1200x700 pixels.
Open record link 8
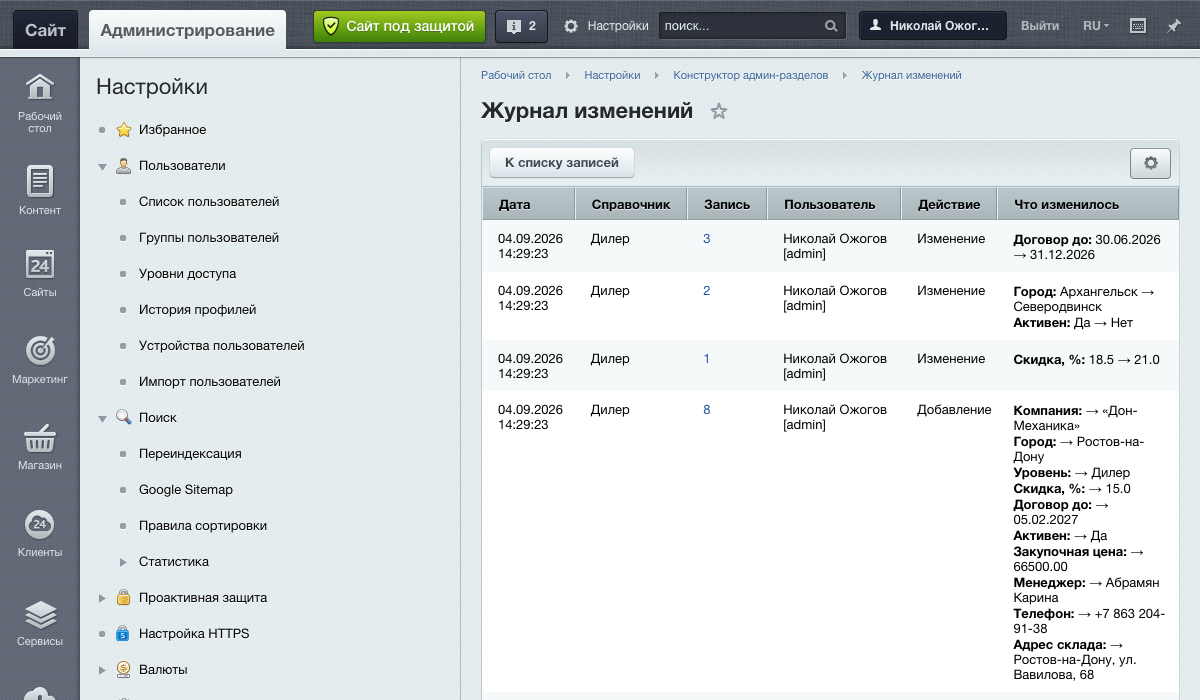[707, 410]
